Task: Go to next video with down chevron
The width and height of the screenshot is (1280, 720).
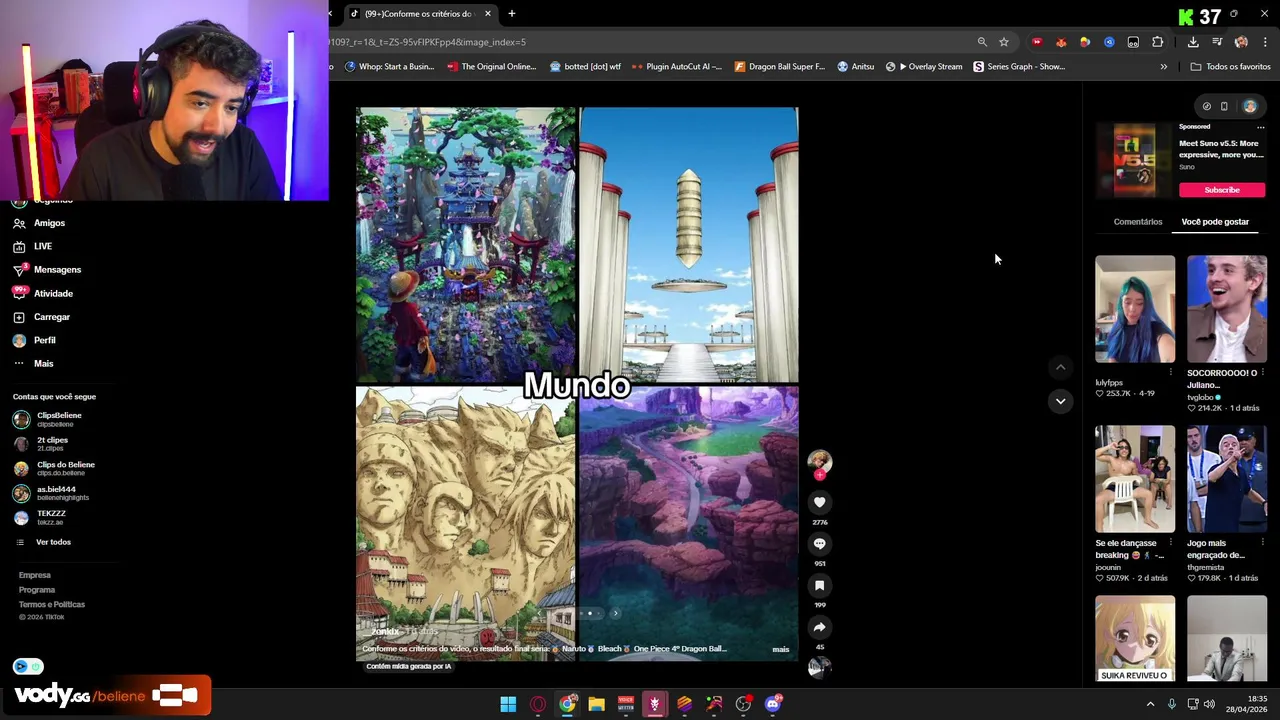Action: [x=1060, y=401]
